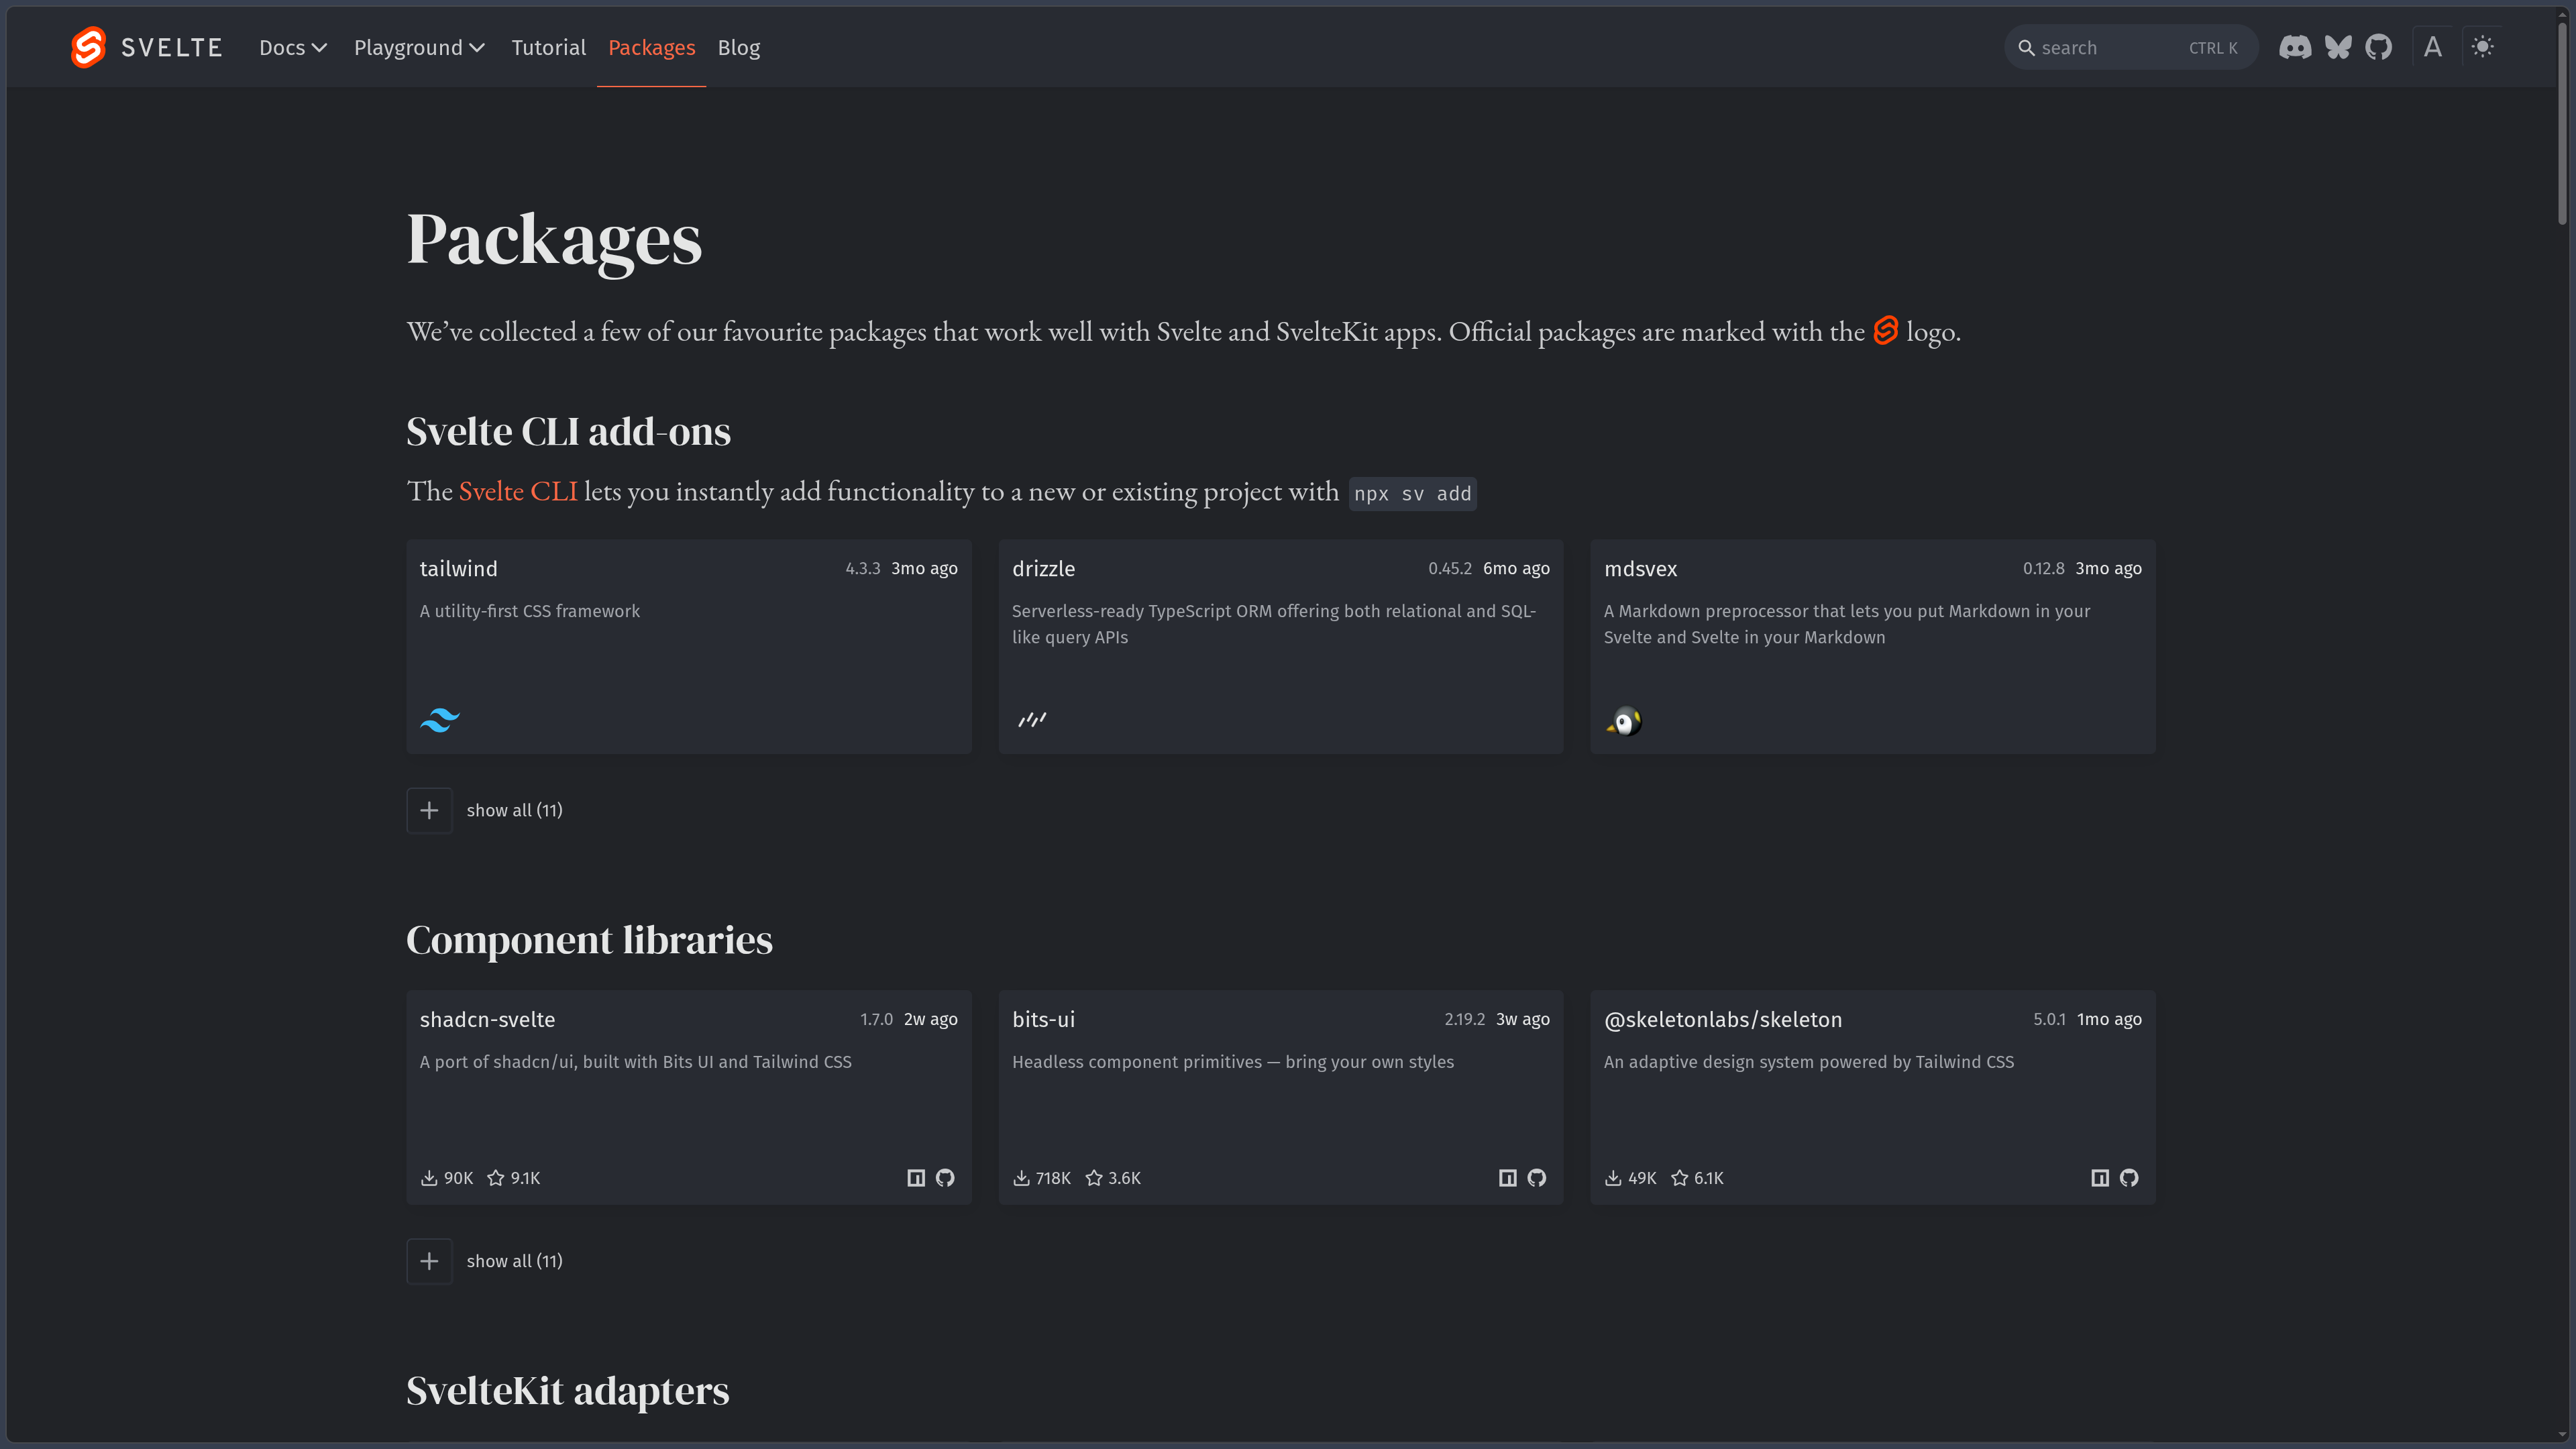Click the 'SvelteKit adapters' heading
This screenshot has height=1449, width=2576.
(567, 1390)
